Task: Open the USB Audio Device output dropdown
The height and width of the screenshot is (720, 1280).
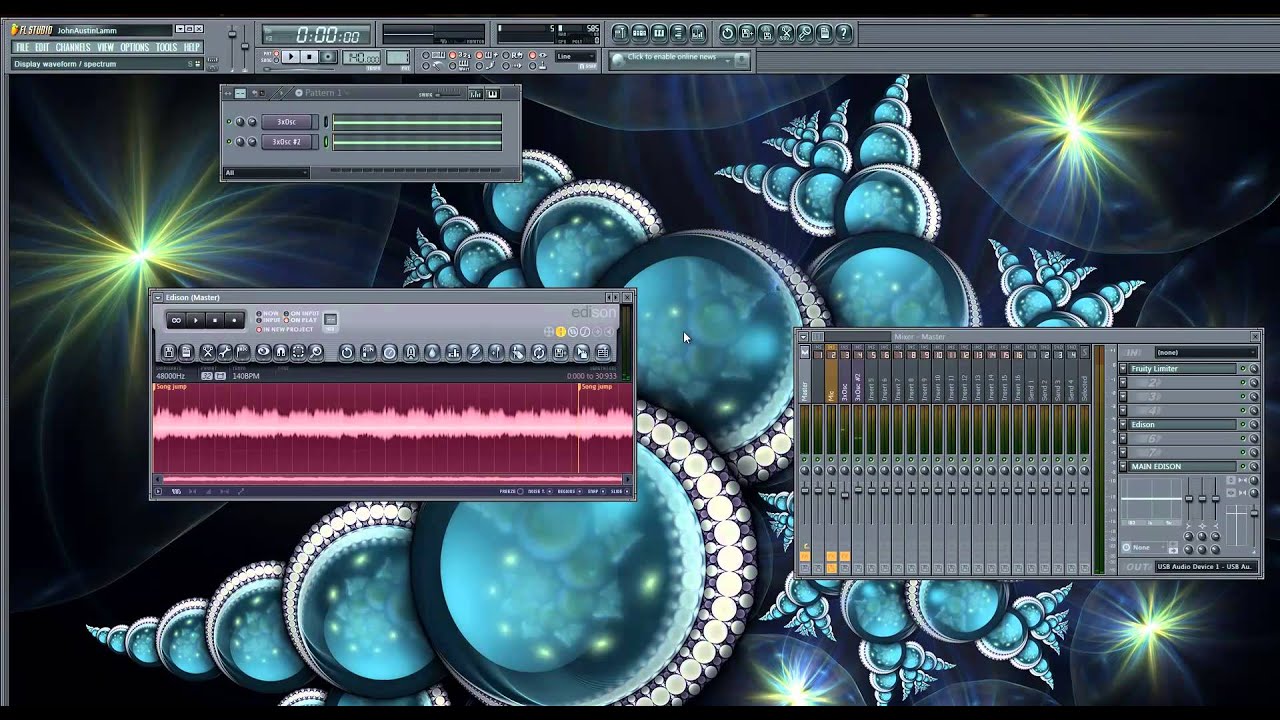Action: pos(1206,566)
